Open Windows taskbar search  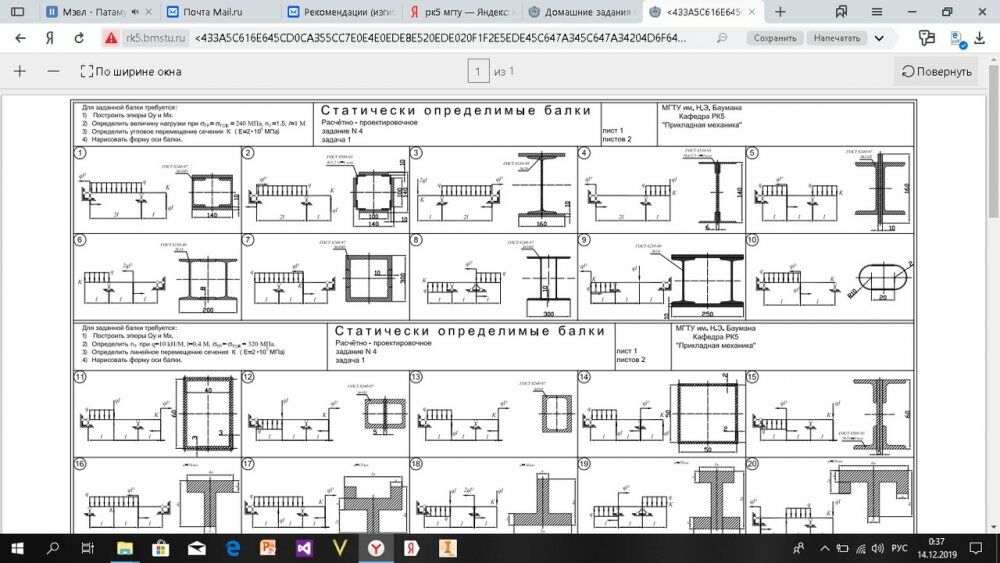(x=53, y=548)
